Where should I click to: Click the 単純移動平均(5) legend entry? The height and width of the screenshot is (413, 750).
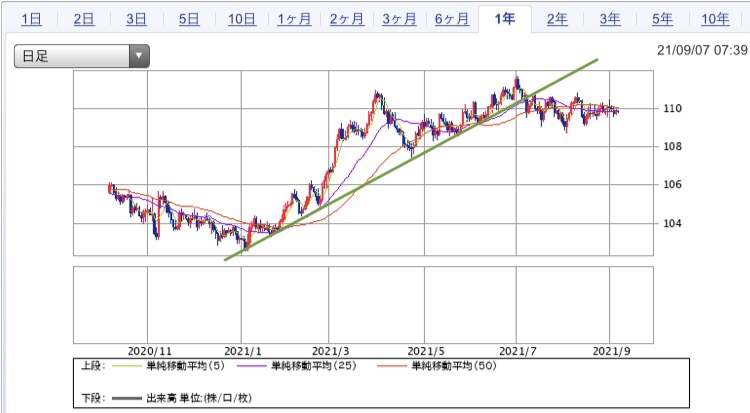[185, 366]
